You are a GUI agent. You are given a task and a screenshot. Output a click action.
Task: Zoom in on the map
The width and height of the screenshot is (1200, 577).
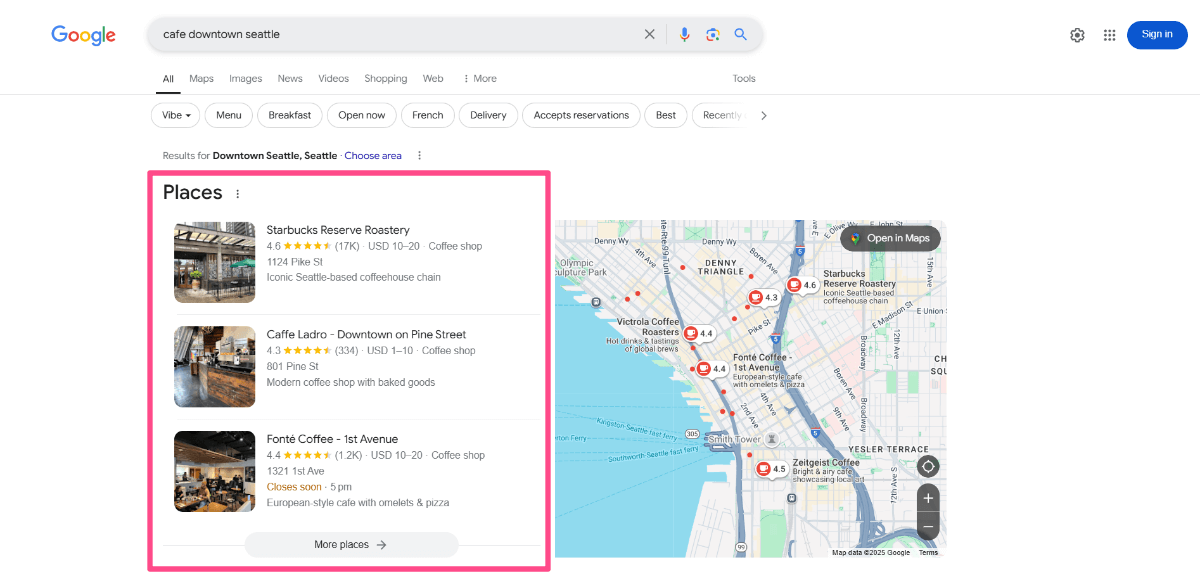coord(928,498)
